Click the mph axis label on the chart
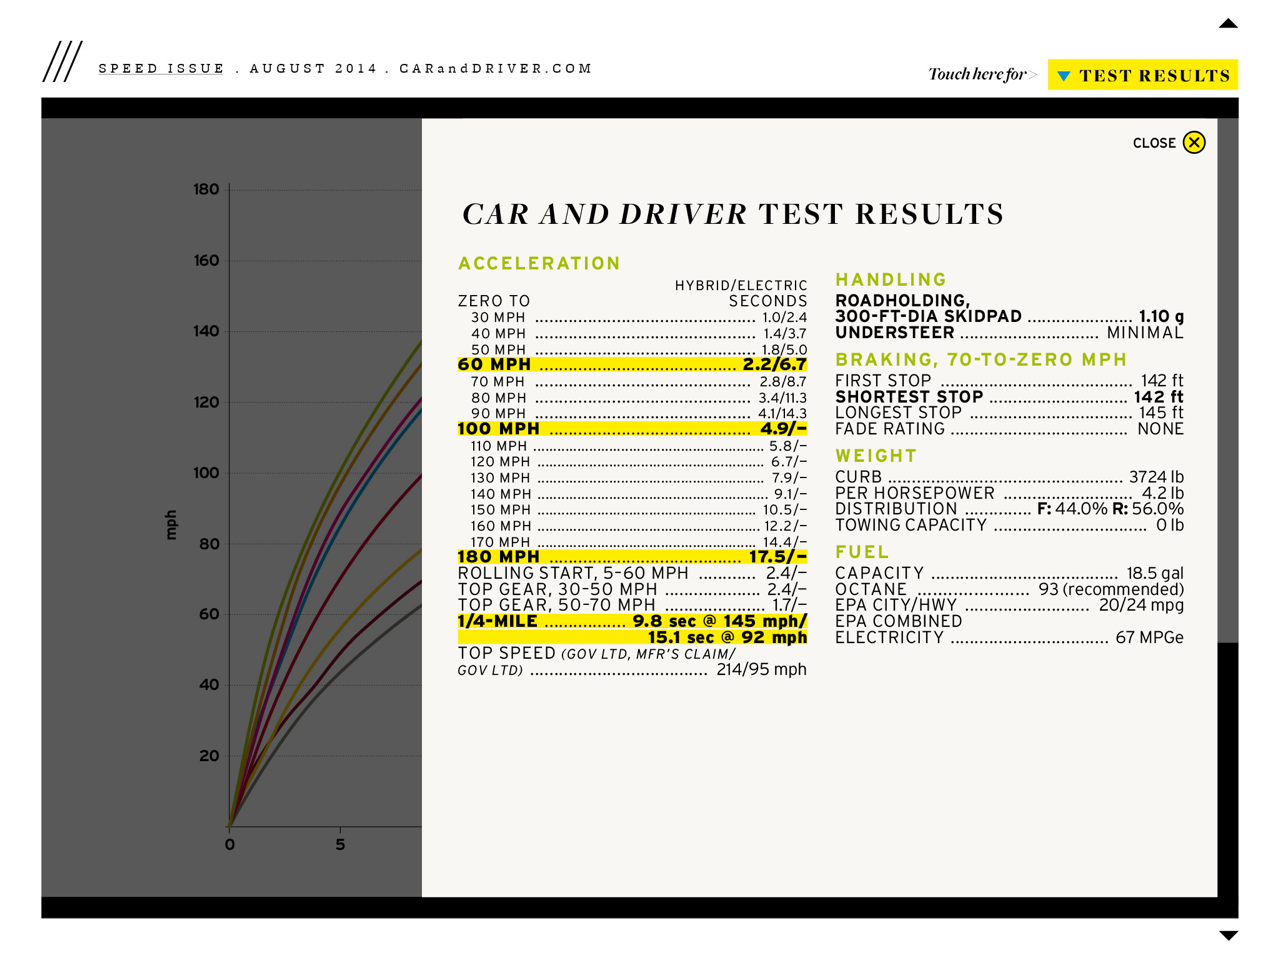Screen dimensions: 1280x960 pos(171,525)
